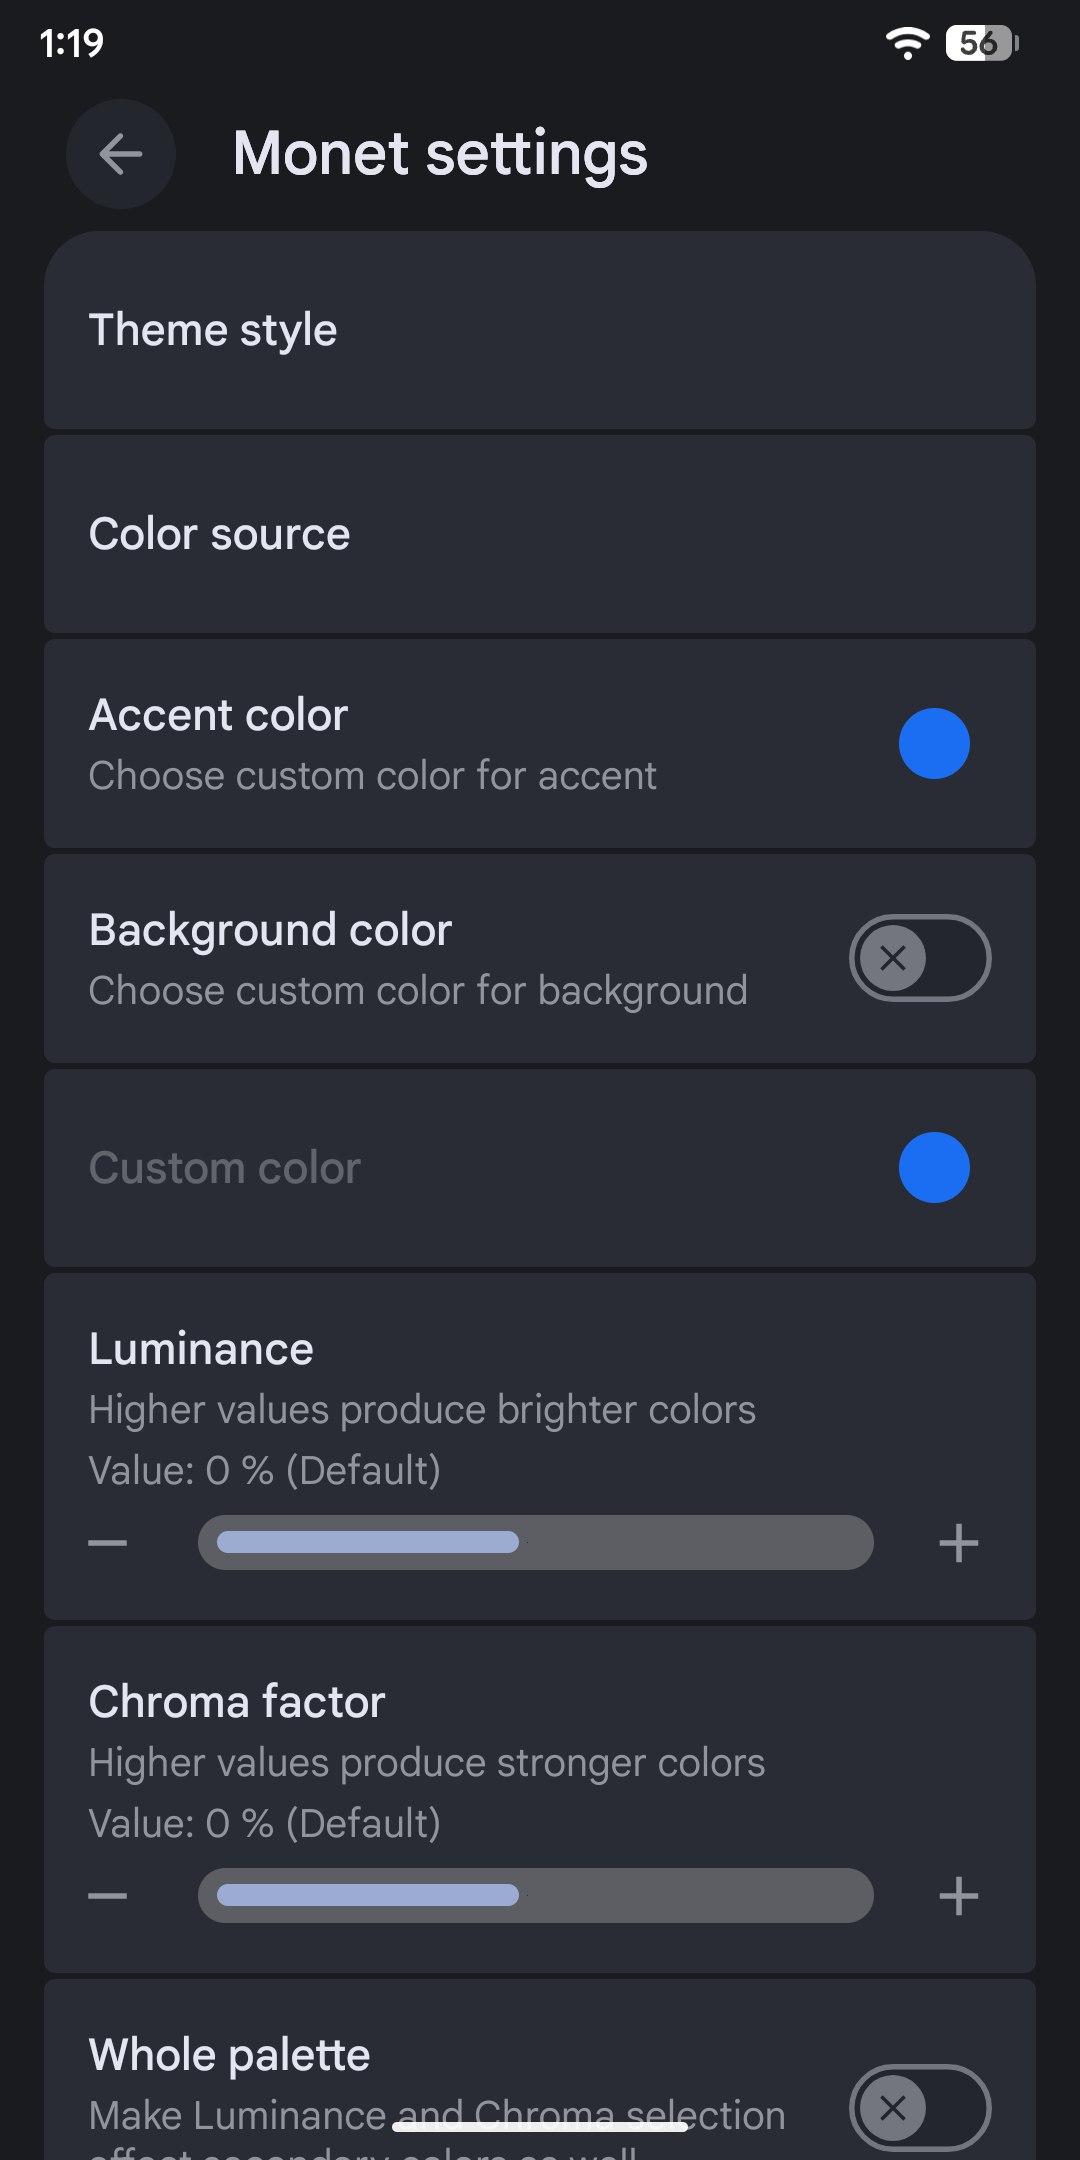This screenshot has width=1080, height=2160.
Task: Open the Color source option
Action: [x=220, y=534]
